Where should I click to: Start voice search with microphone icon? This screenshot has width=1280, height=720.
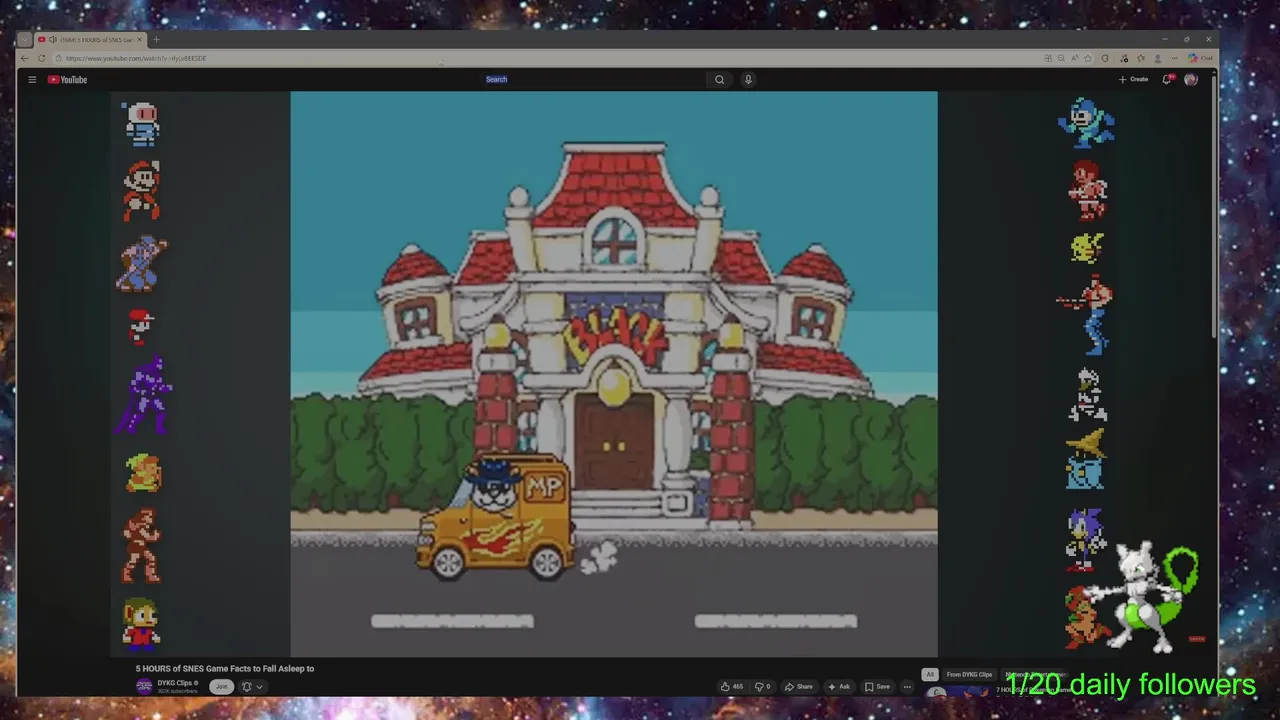pos(748,79)
